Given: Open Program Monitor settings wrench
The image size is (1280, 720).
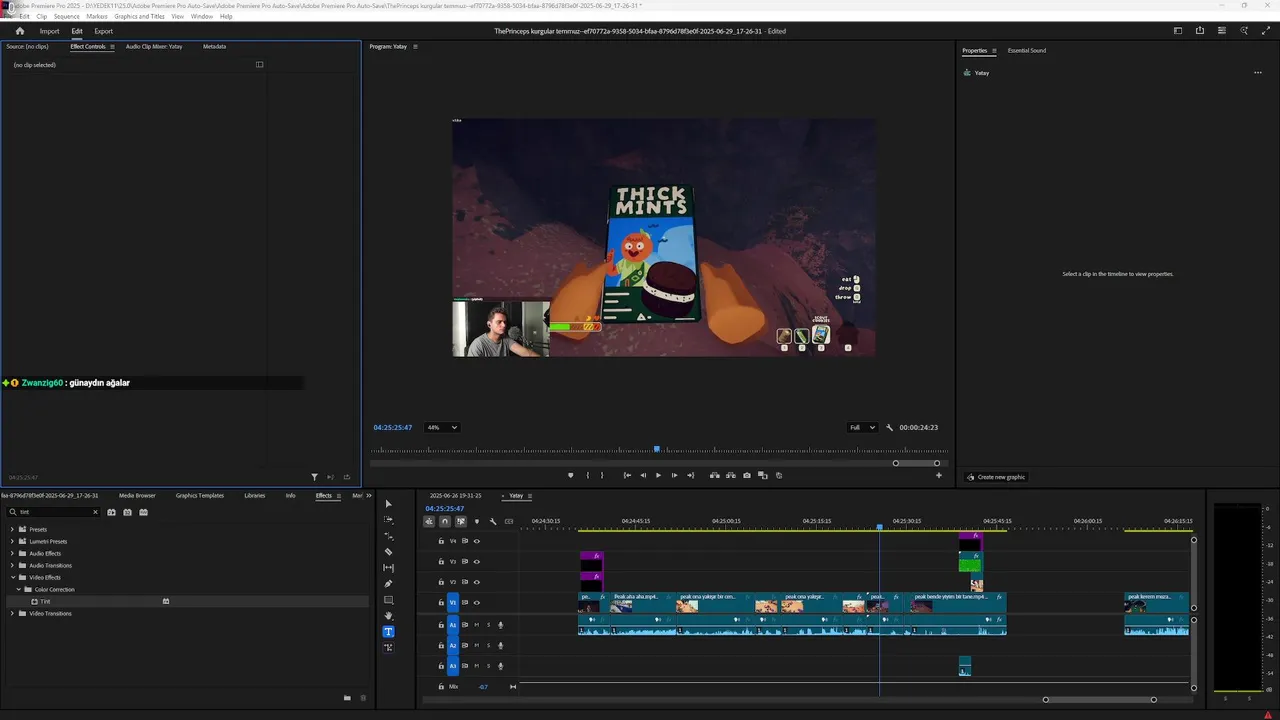Looking at the screenshot, I should click(x=890, y=428).
